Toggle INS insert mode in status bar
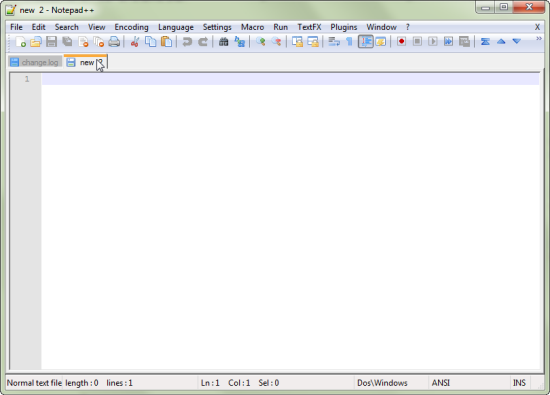 coord(519,383)
